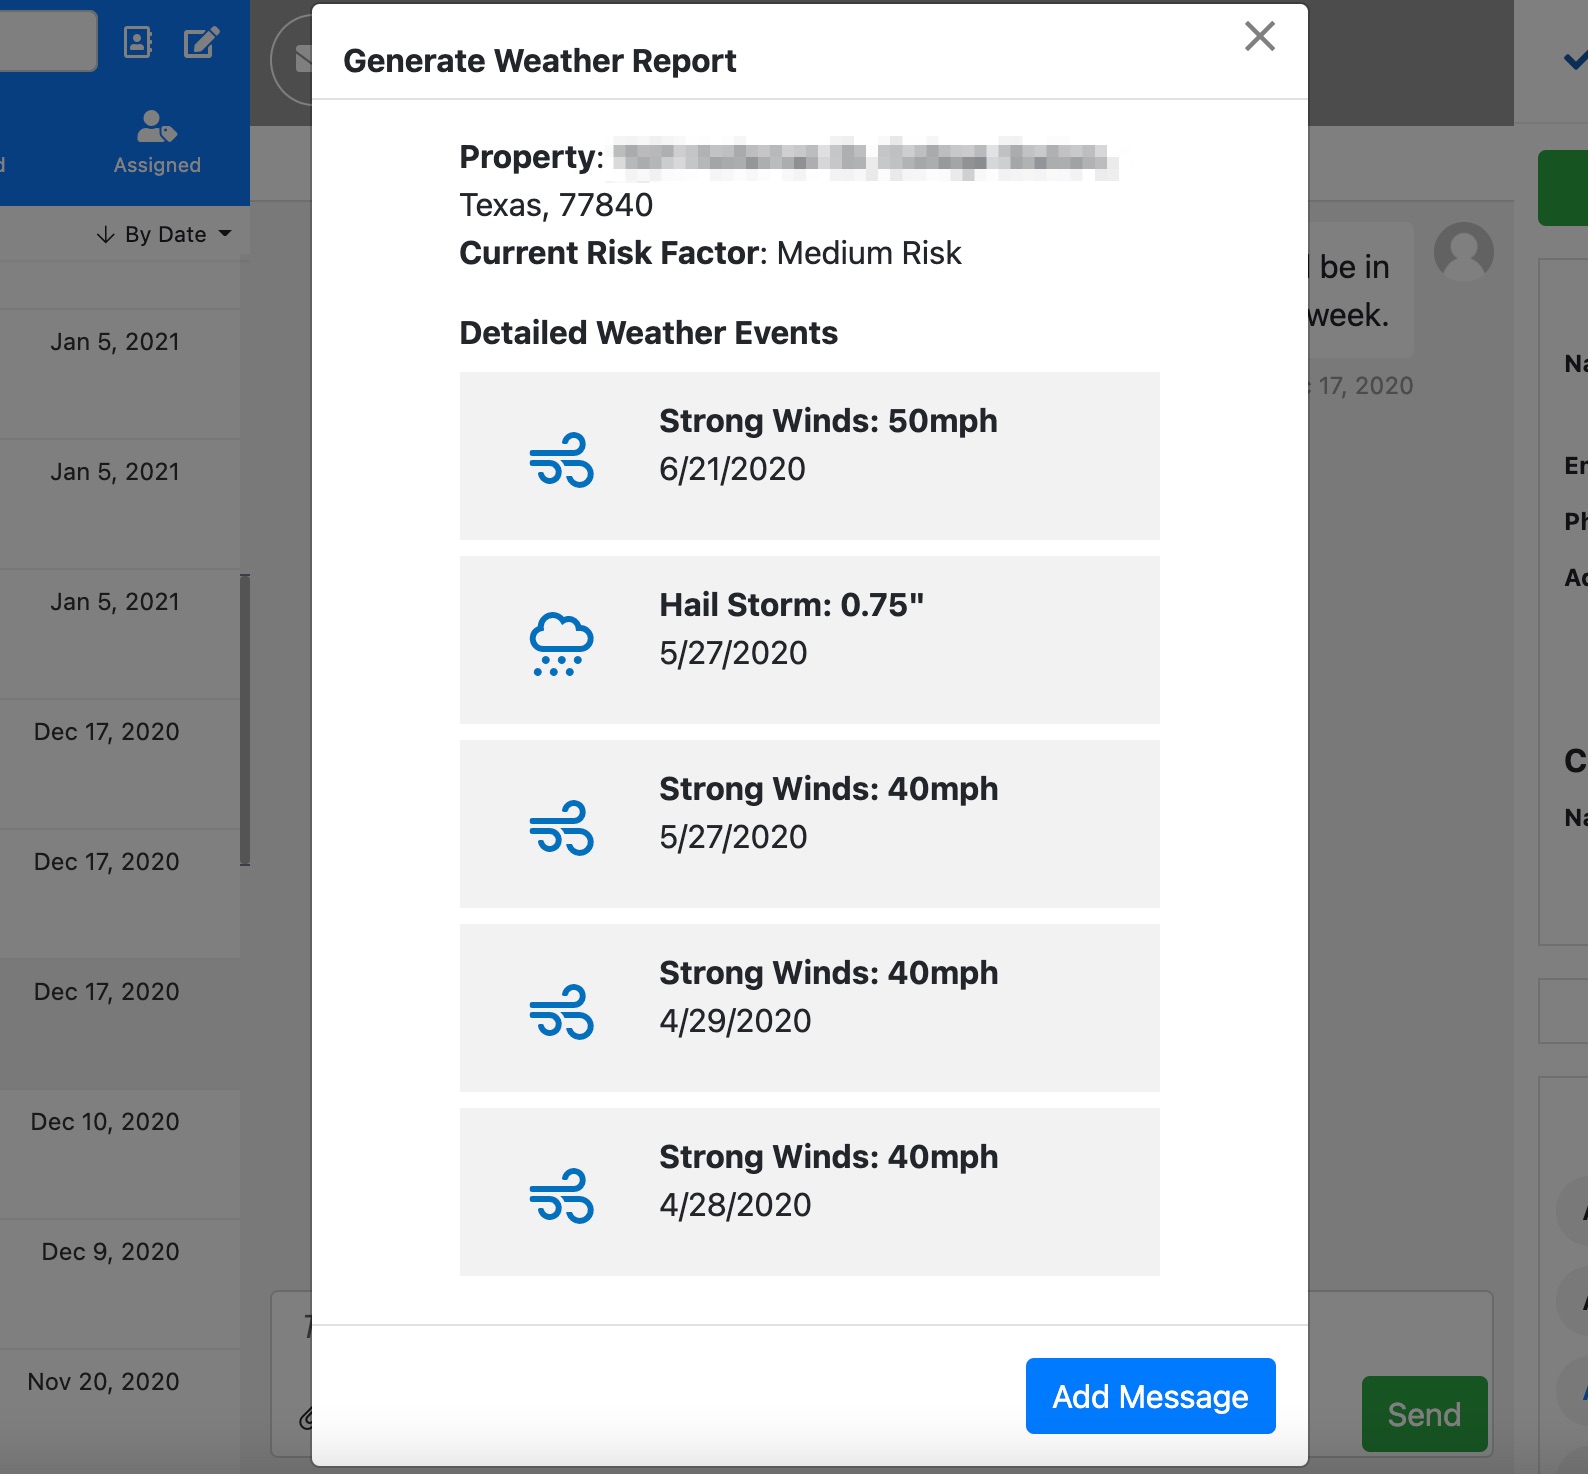The image size is (1588, 1474).
Task: Open the contacts book icon
Action: click(137, 42)
